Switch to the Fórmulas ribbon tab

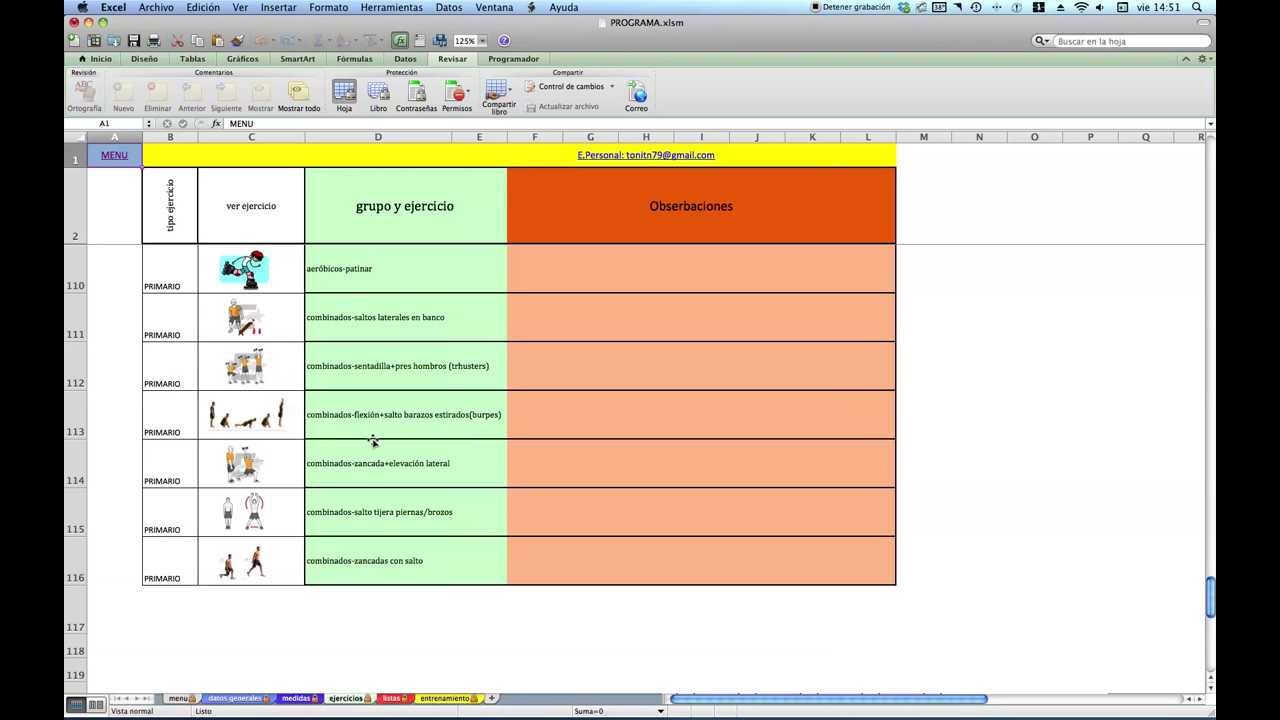tap(354, 59)
